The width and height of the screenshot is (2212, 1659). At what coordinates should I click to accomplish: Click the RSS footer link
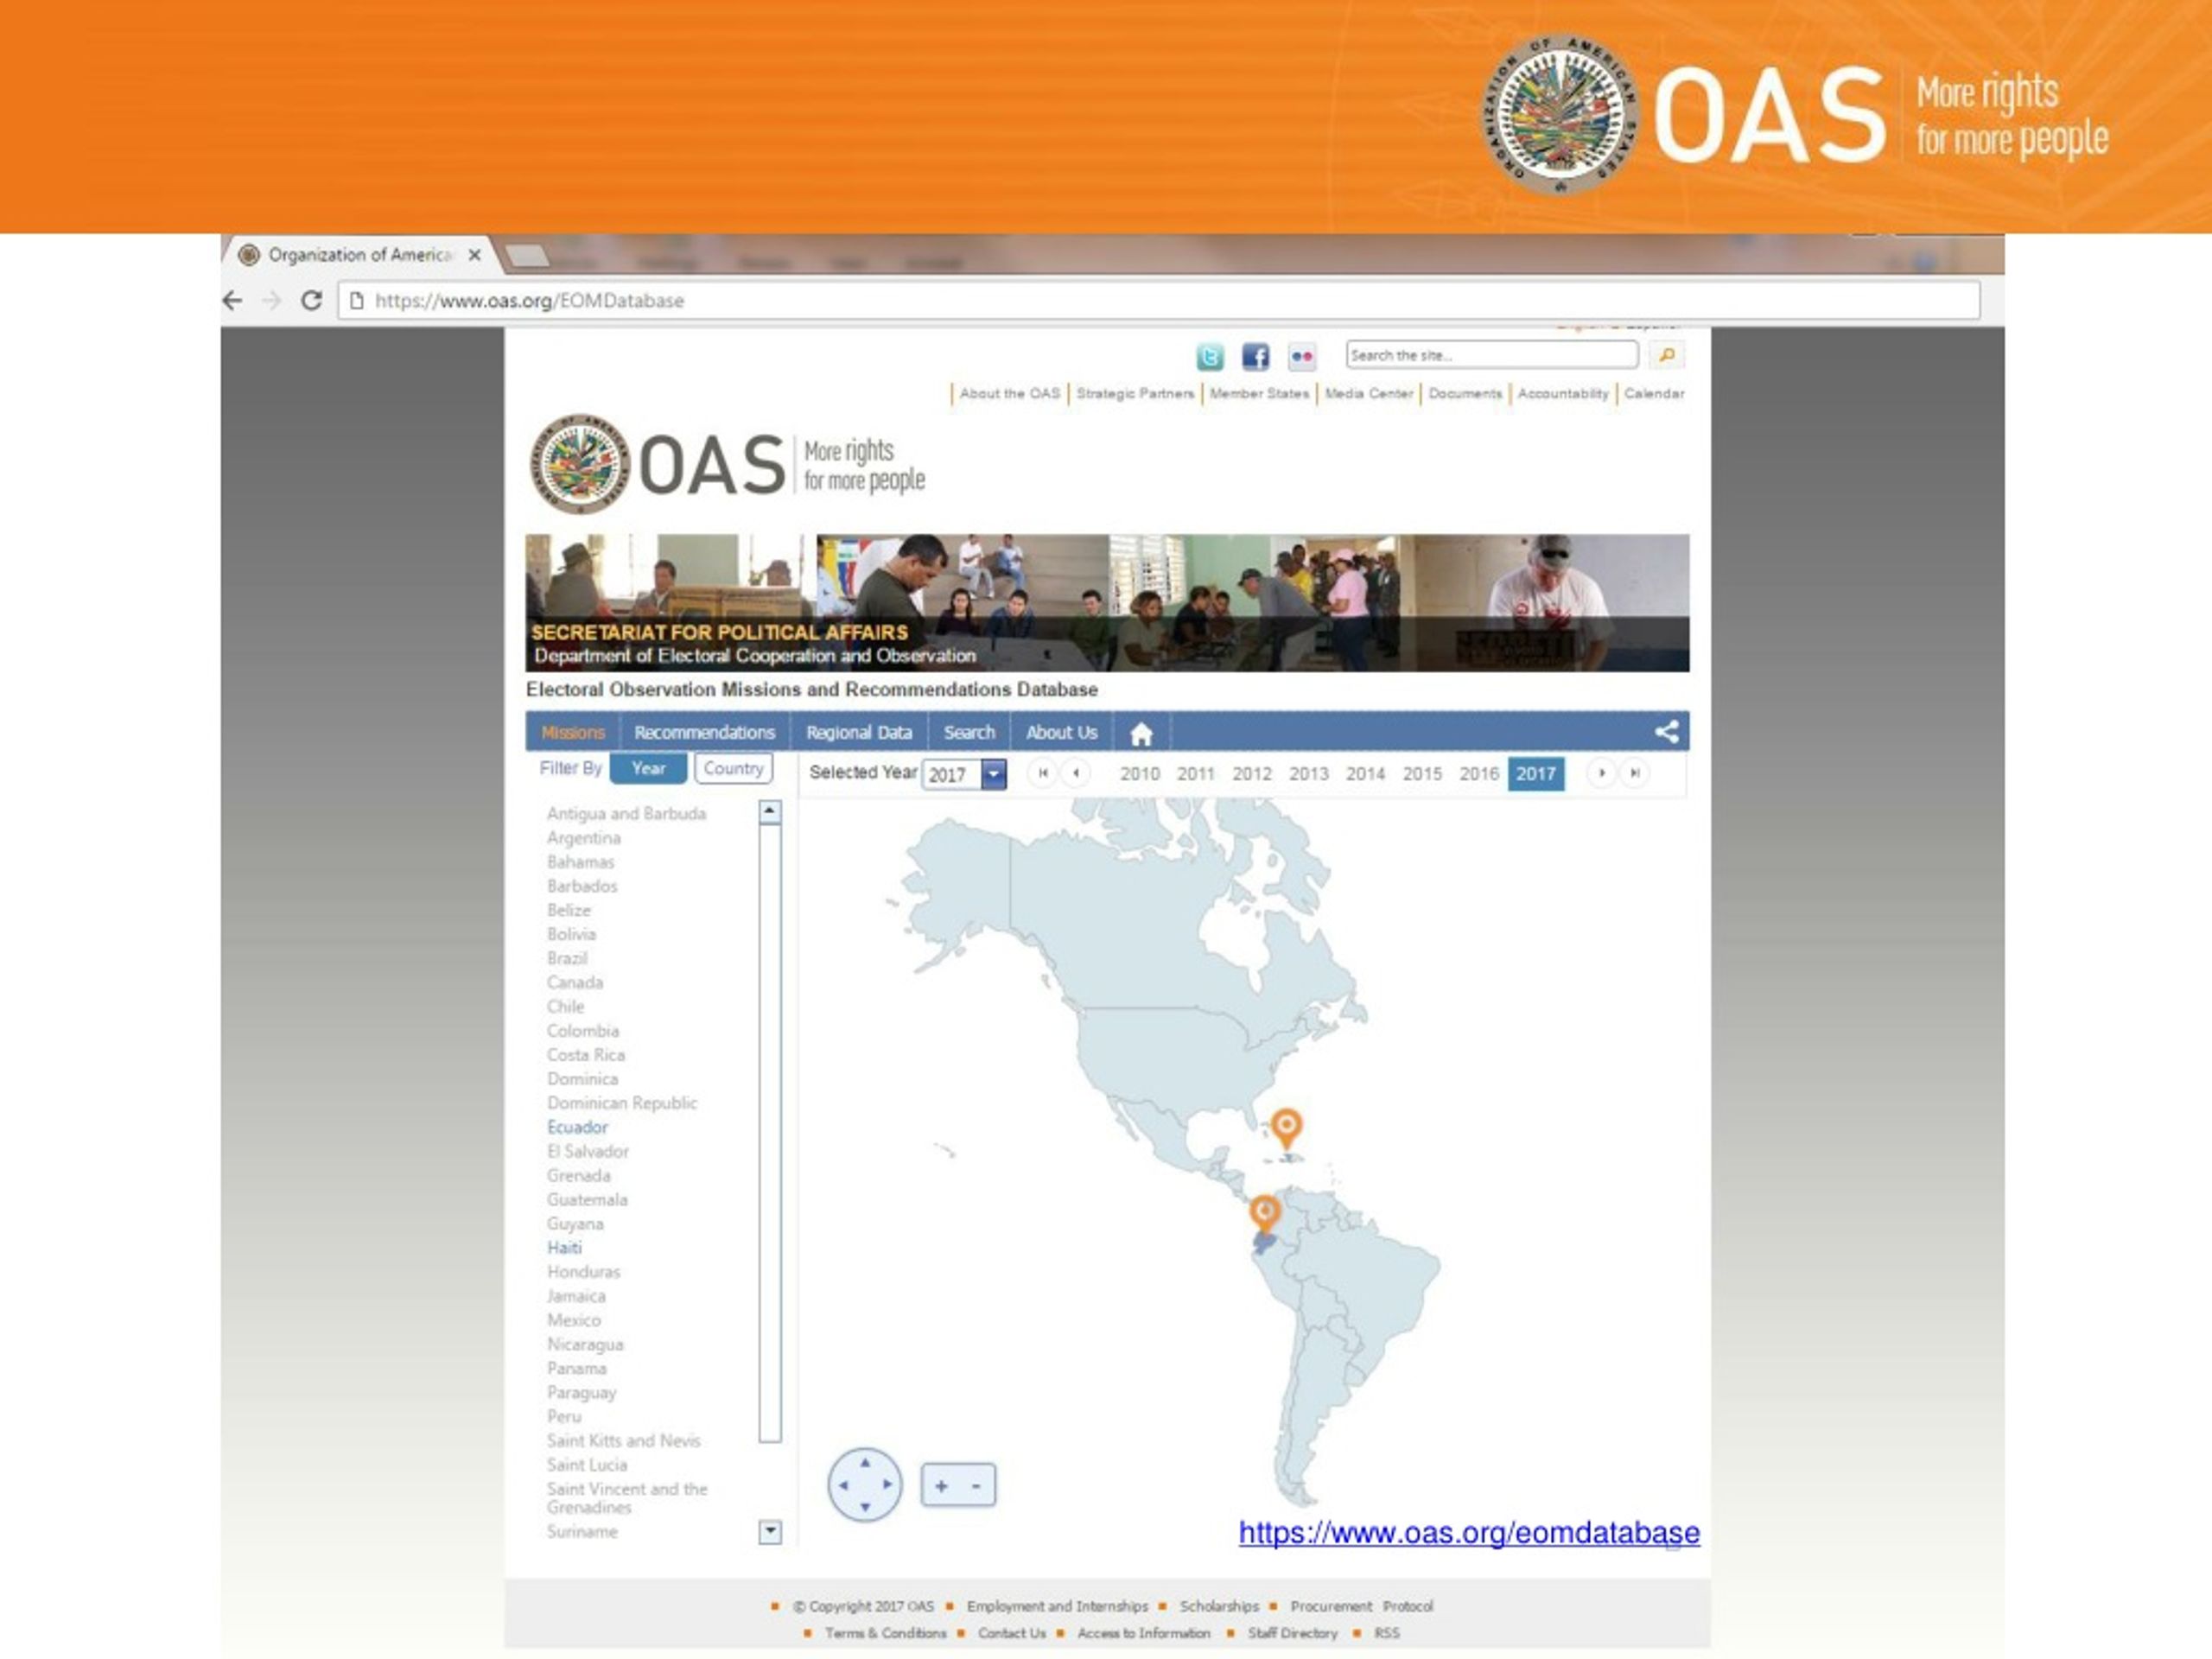pos(1387,1633)
